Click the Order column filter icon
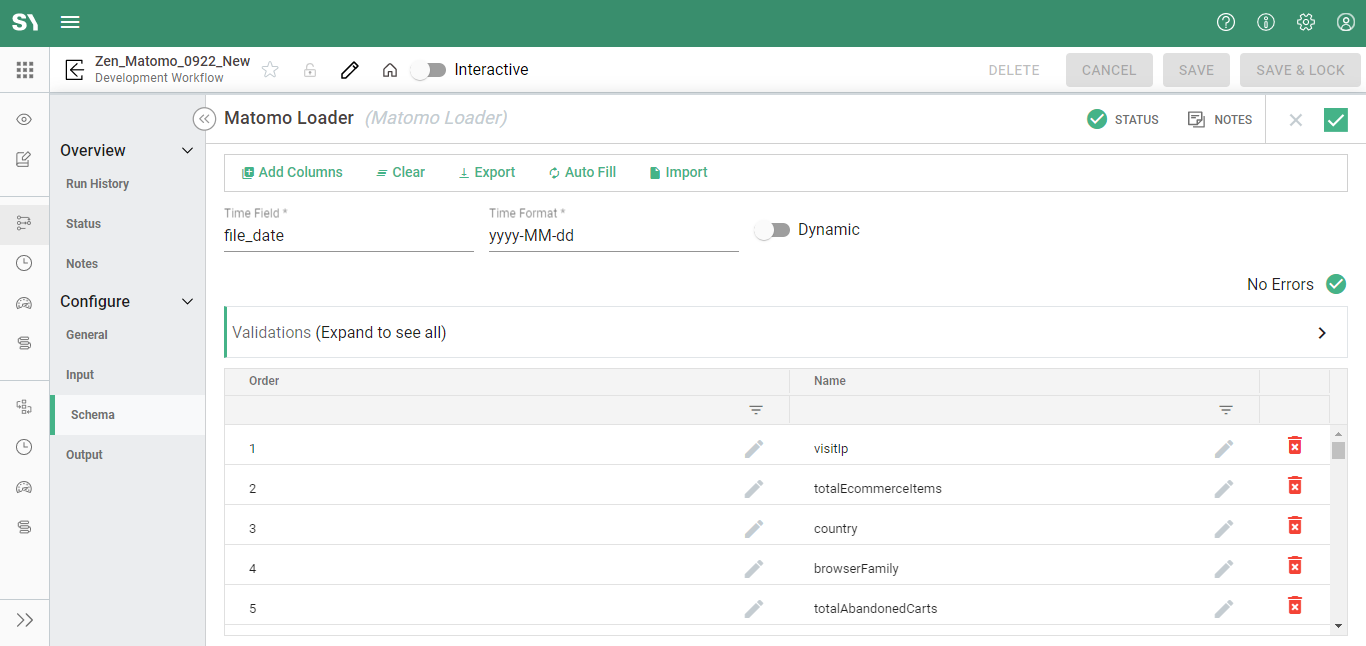1366x646 pixels. [756, 410]
